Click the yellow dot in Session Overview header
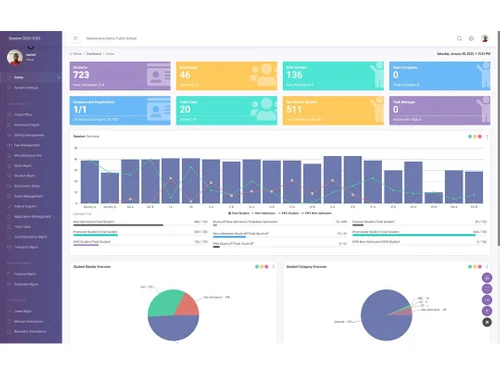 coord(475,136)
